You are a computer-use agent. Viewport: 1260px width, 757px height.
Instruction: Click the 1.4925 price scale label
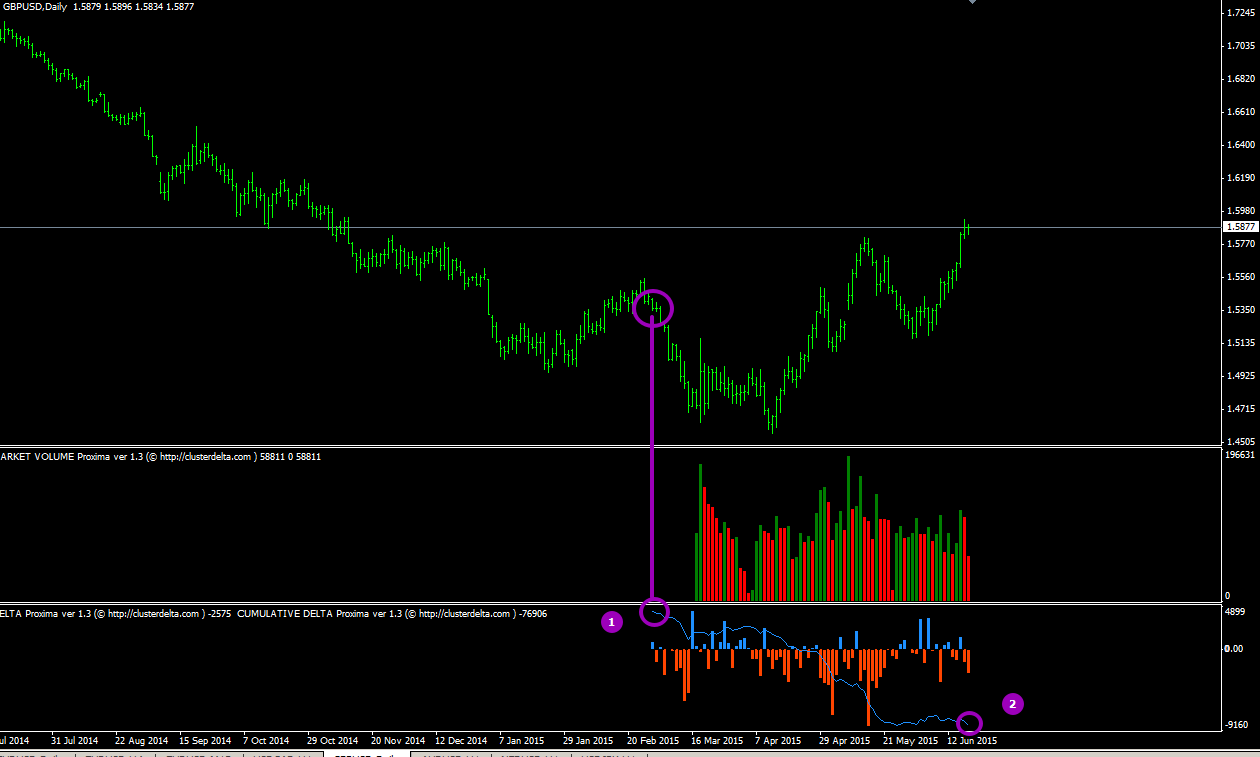click(x=1240, y=376)
